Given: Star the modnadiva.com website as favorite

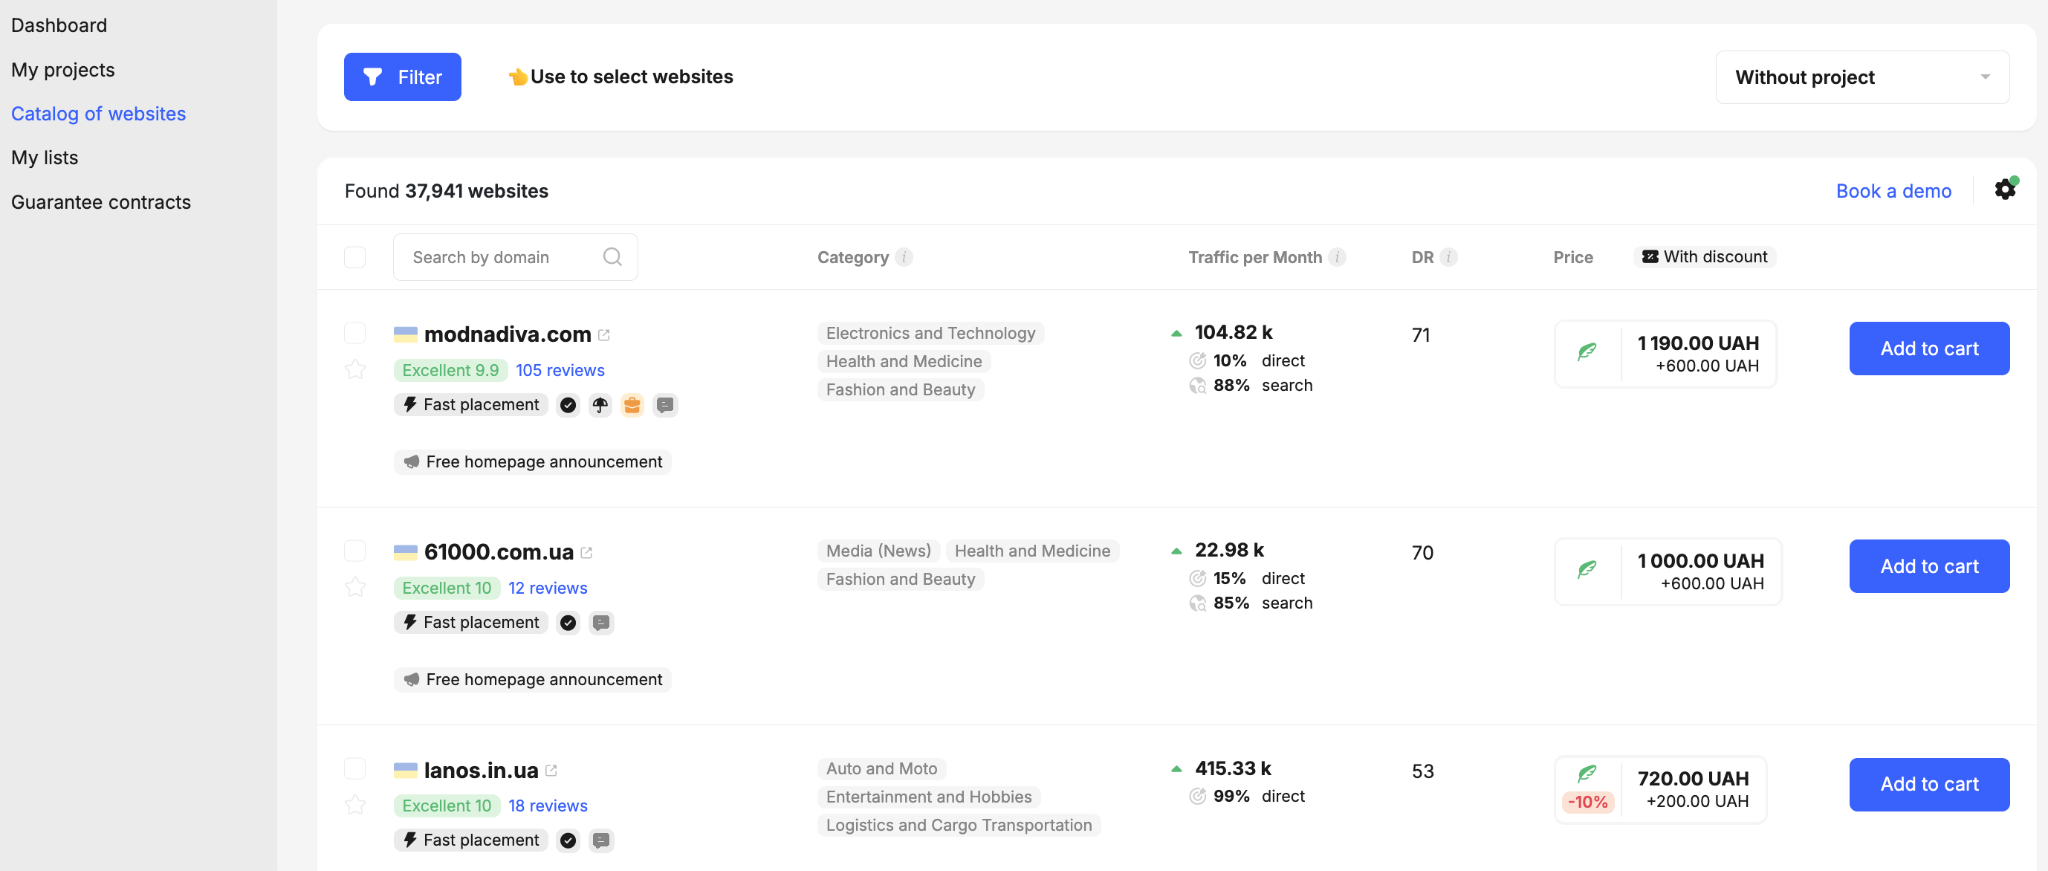Looking at the screenshot, I should [x=355, y=370].
